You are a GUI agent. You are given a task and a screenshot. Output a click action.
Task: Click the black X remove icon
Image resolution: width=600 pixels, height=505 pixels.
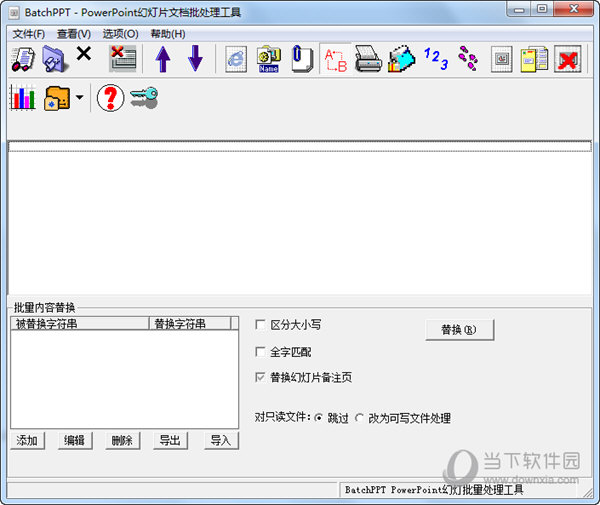(x=84, y=54)
